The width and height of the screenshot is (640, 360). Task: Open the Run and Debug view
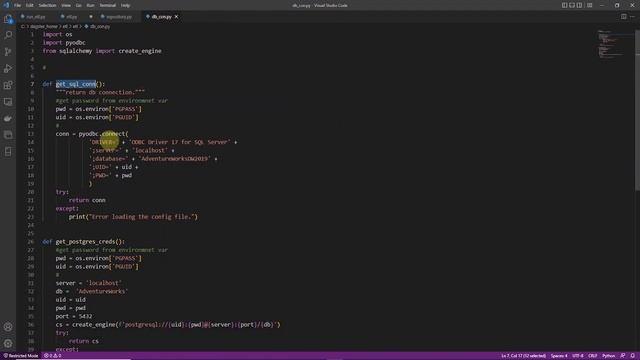[8, 69]
